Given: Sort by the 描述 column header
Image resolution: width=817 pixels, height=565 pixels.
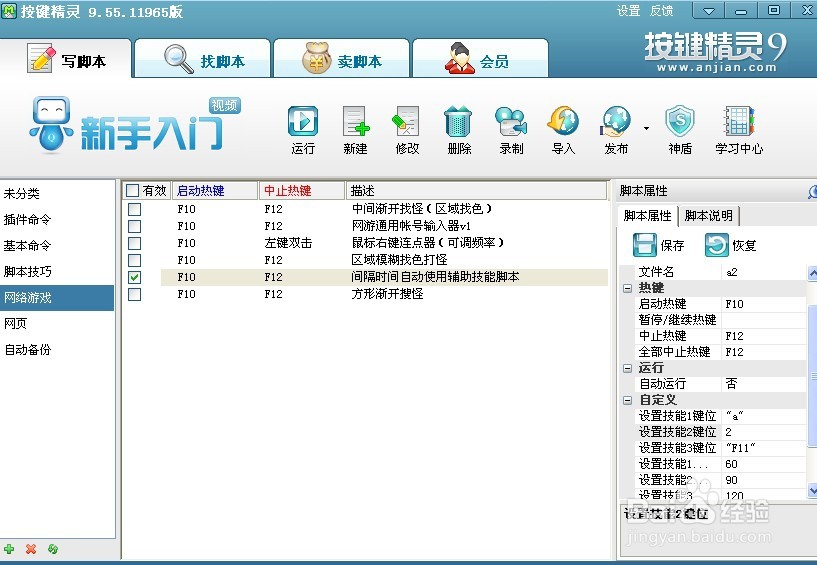Looking at the screenshot, I should coord(476,191).
